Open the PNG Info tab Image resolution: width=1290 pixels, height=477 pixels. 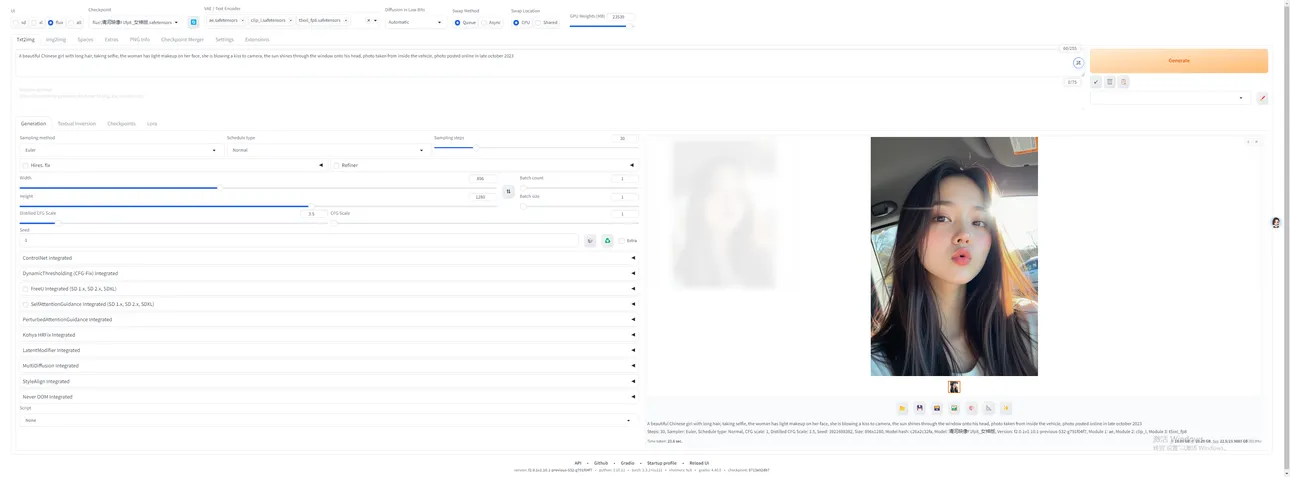coord(140,39)
